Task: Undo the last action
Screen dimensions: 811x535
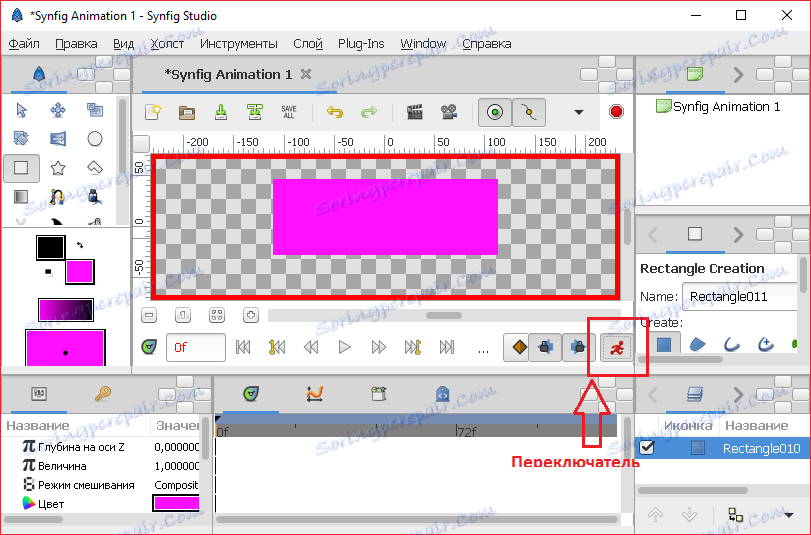Action: (x=335, y=112)
